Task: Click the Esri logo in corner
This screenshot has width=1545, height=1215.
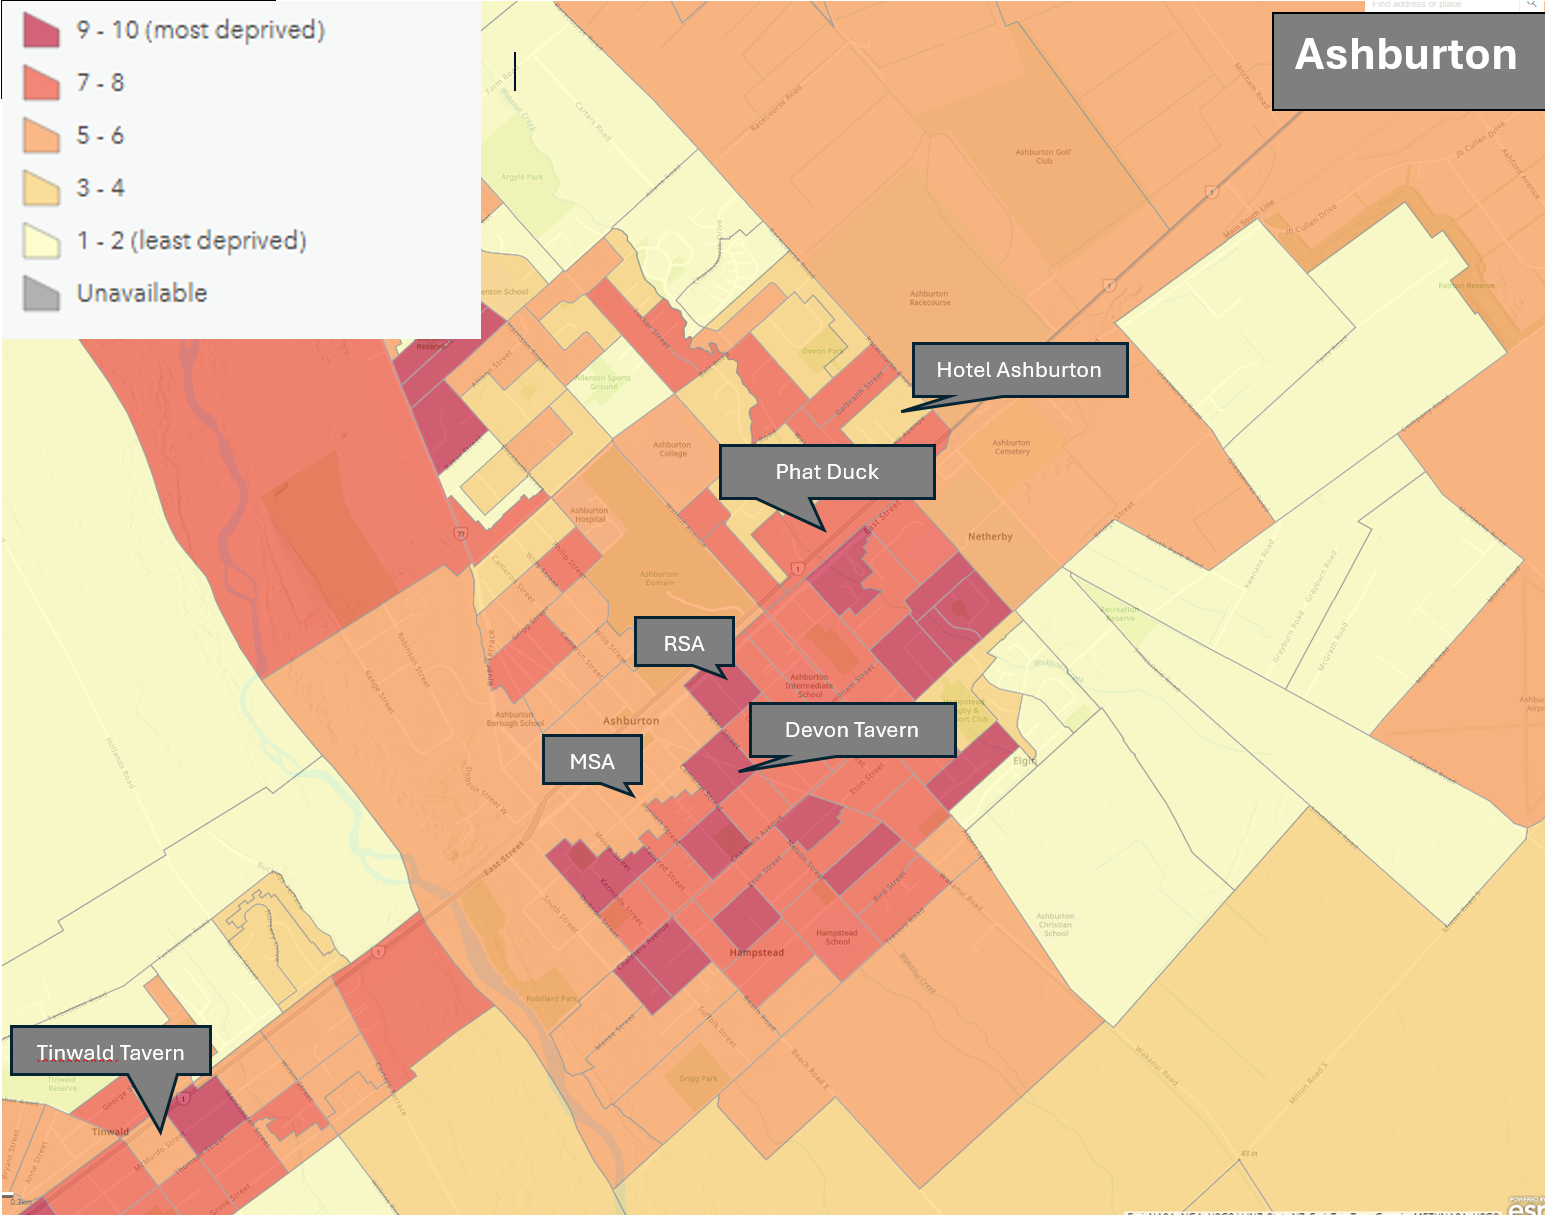Action: (1526, 1207)
